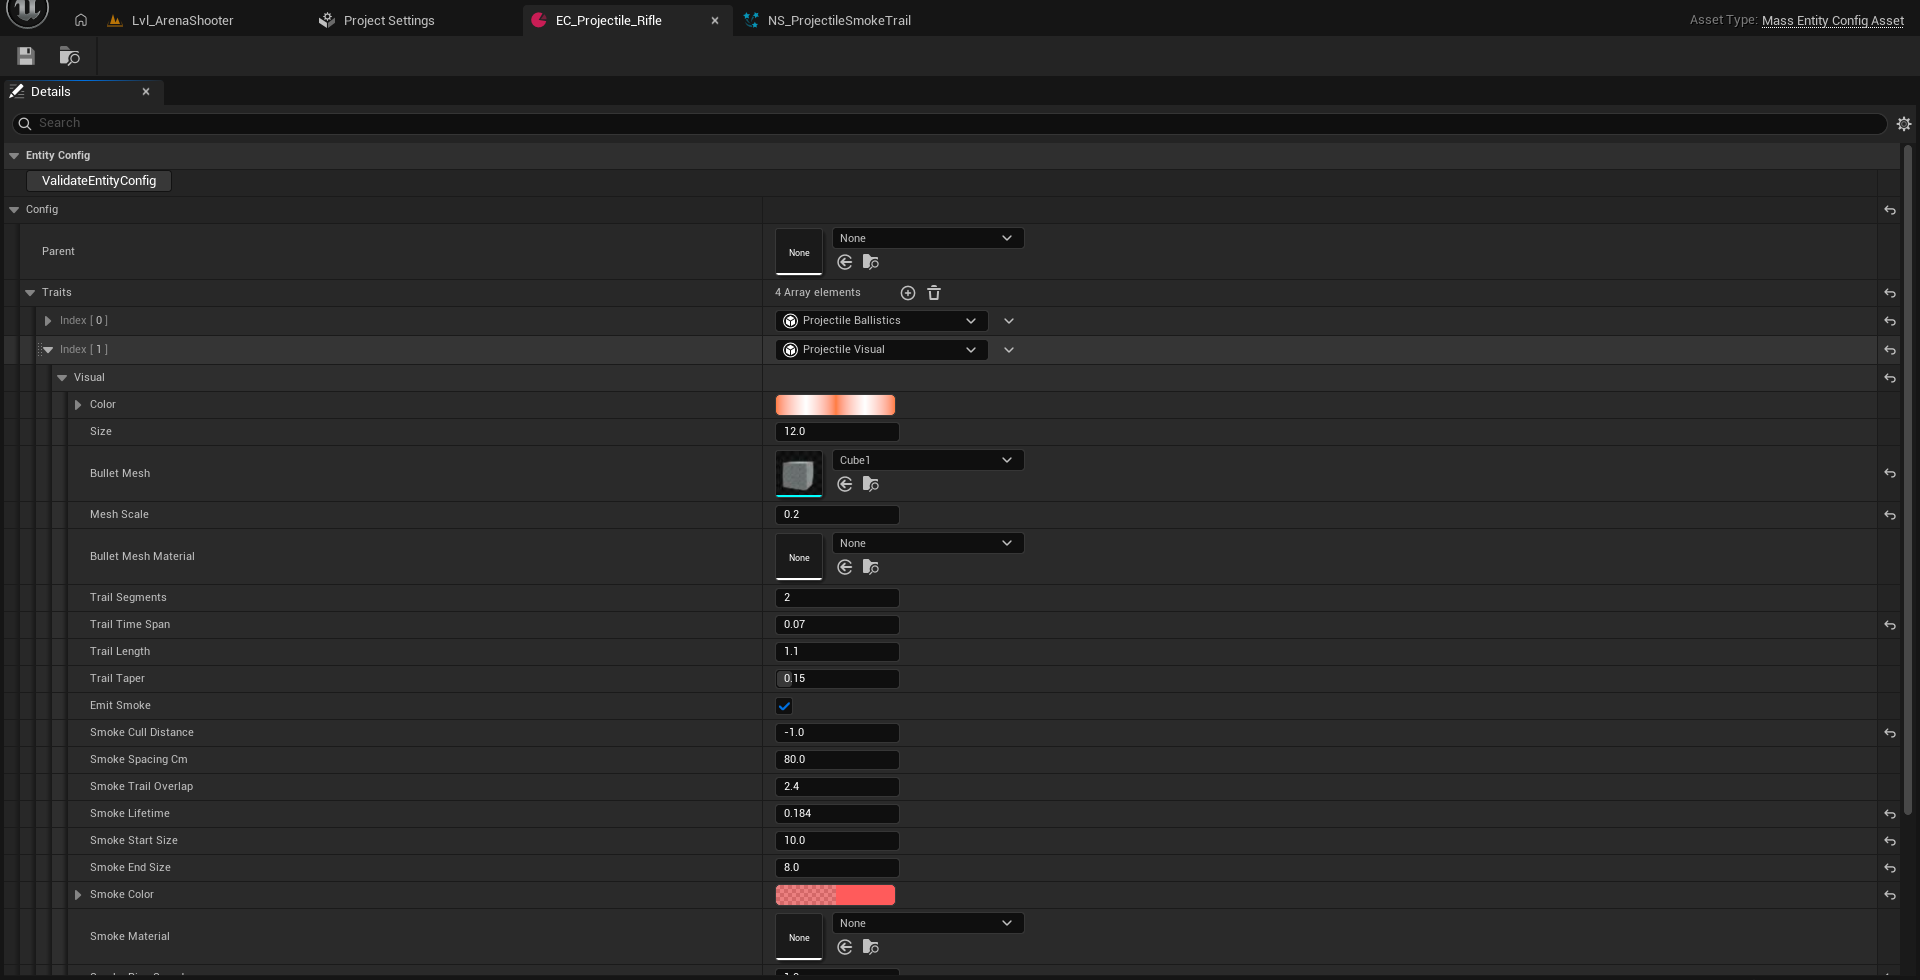Click the ValidateEntityConfig button
Screen dimensions: 1920x980
(x=99, y=181)
